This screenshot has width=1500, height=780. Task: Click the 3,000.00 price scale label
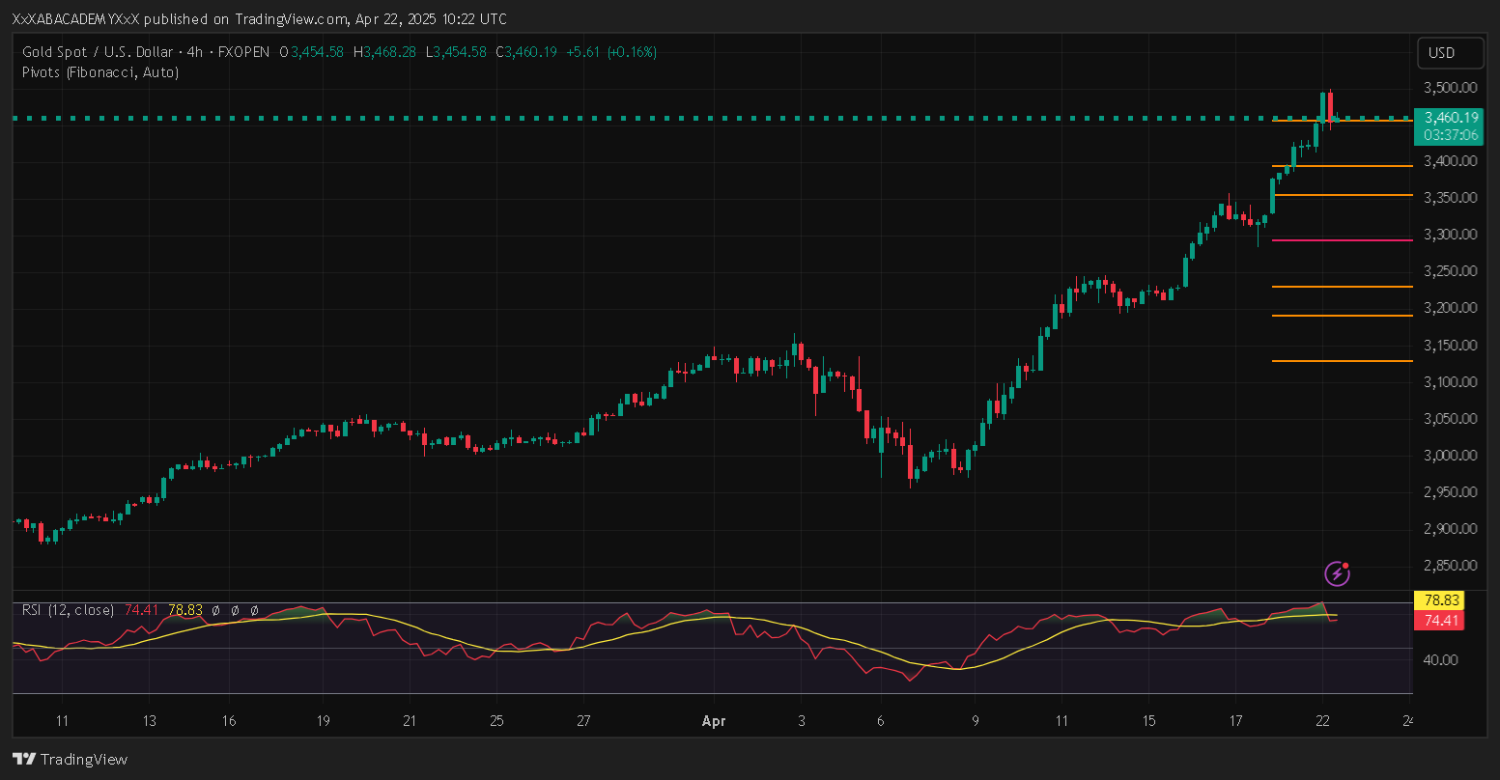click(1450, 455)
